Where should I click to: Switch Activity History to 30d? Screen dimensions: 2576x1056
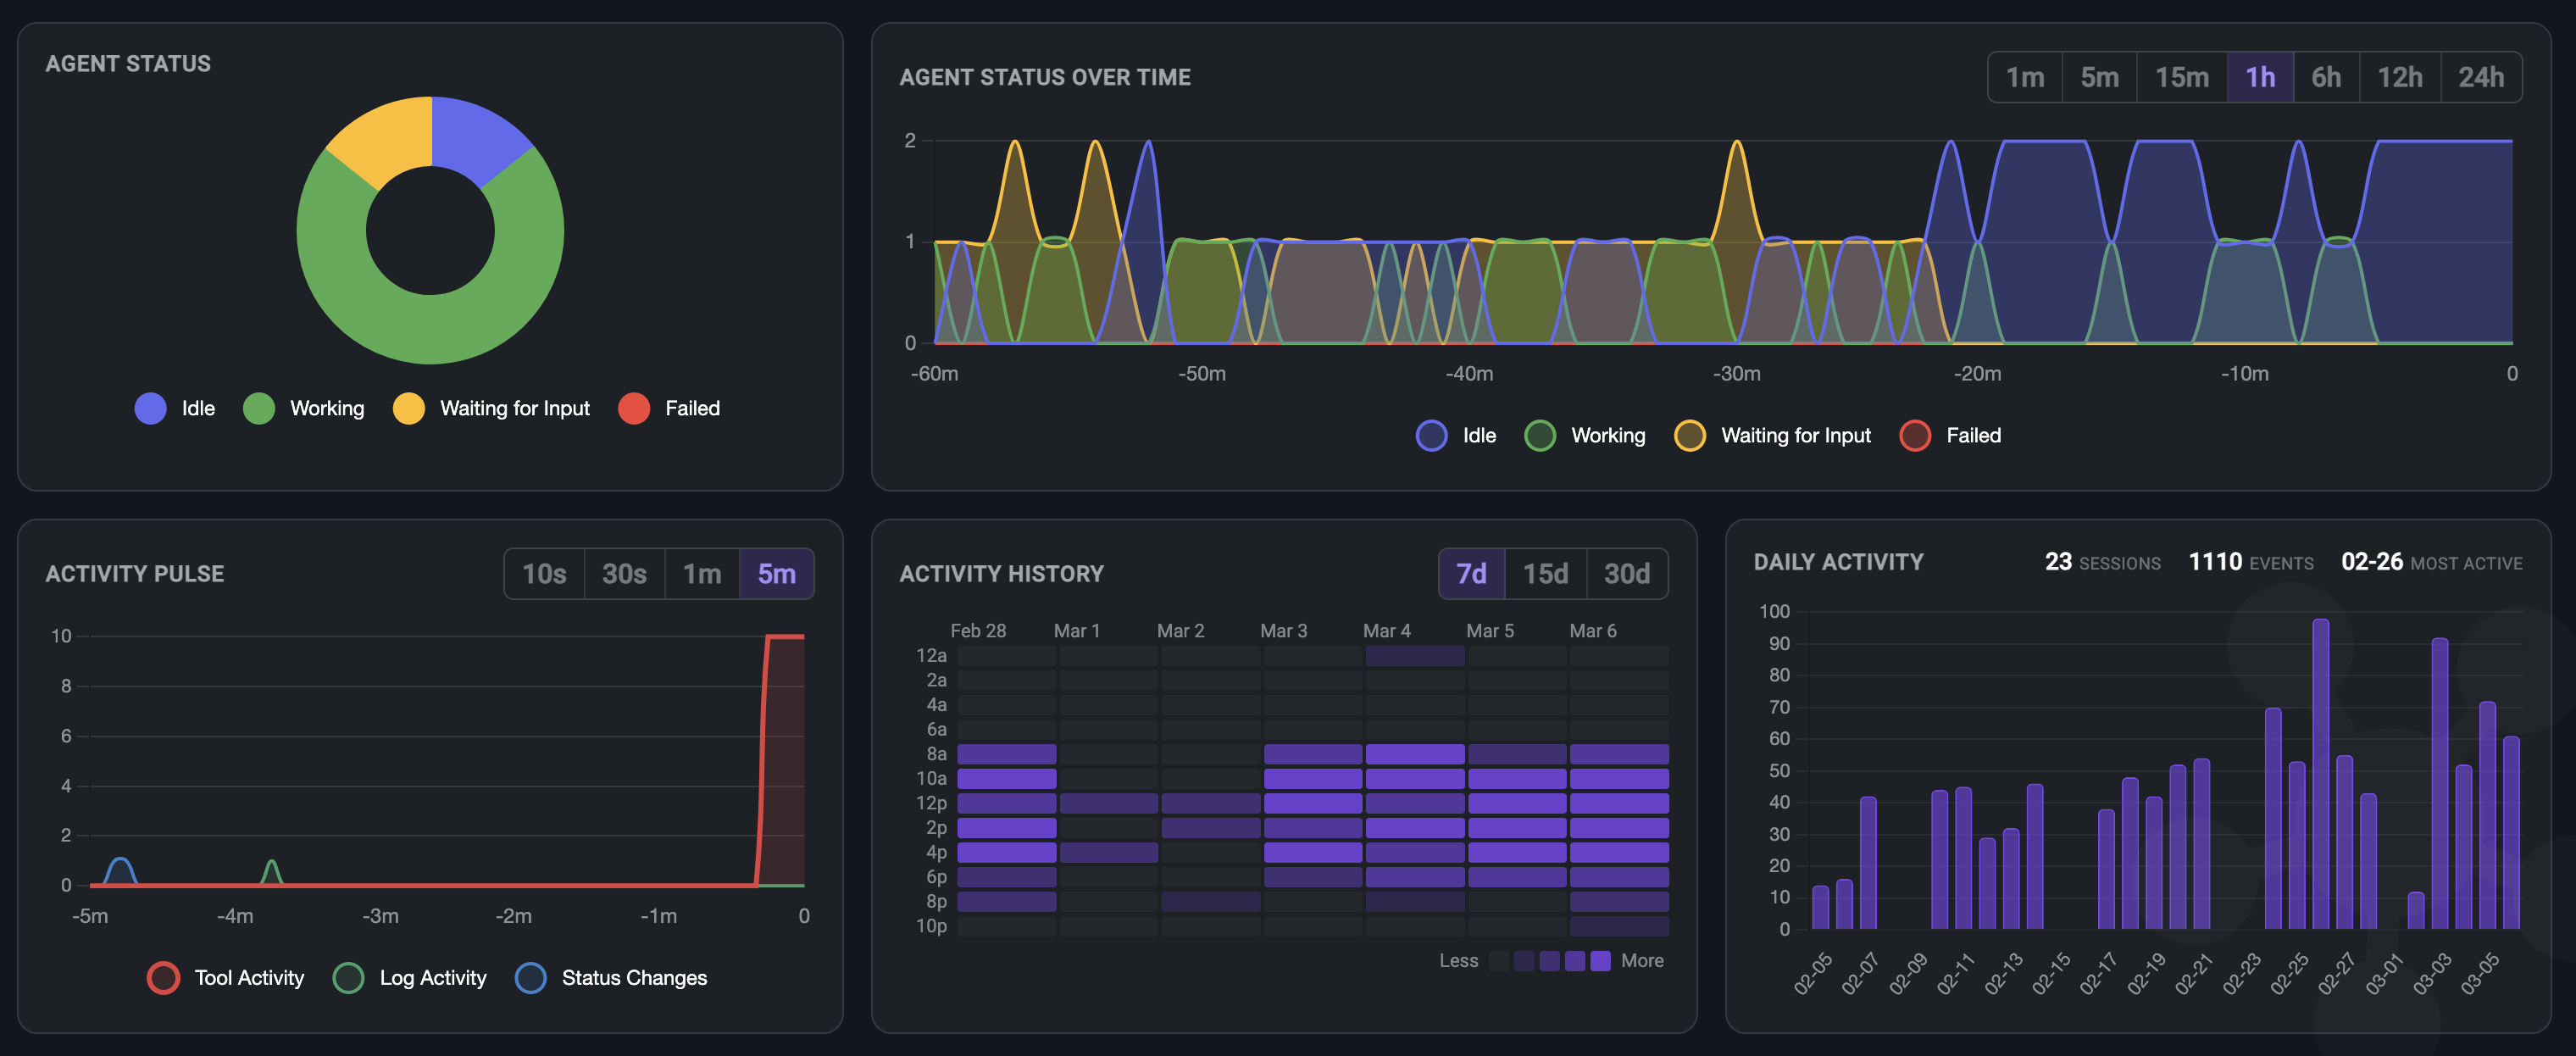click(x=1626, y=573)
